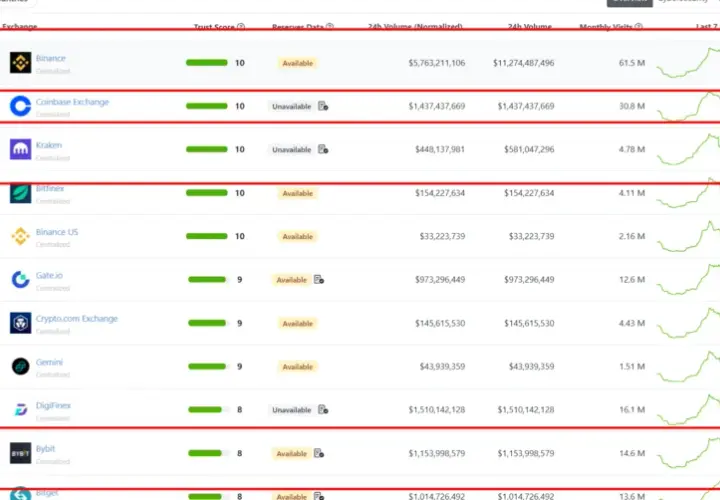
Task: Click Gemini Available reserves badge
Action: [x=298, y=367]
